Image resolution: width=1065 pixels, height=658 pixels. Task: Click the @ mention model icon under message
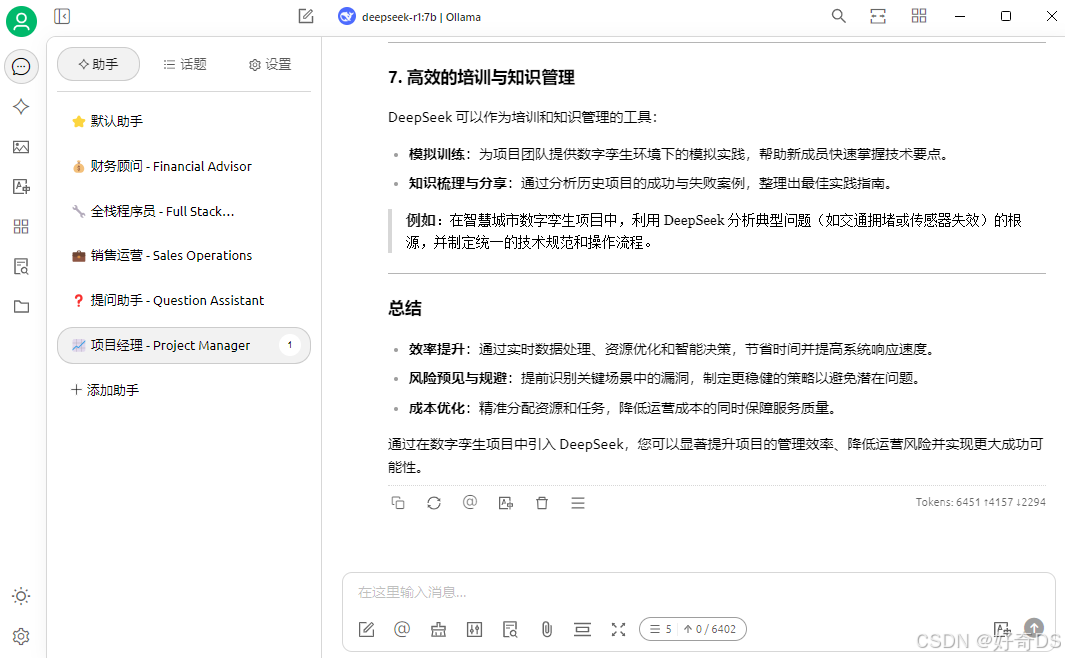pos(470,502)
